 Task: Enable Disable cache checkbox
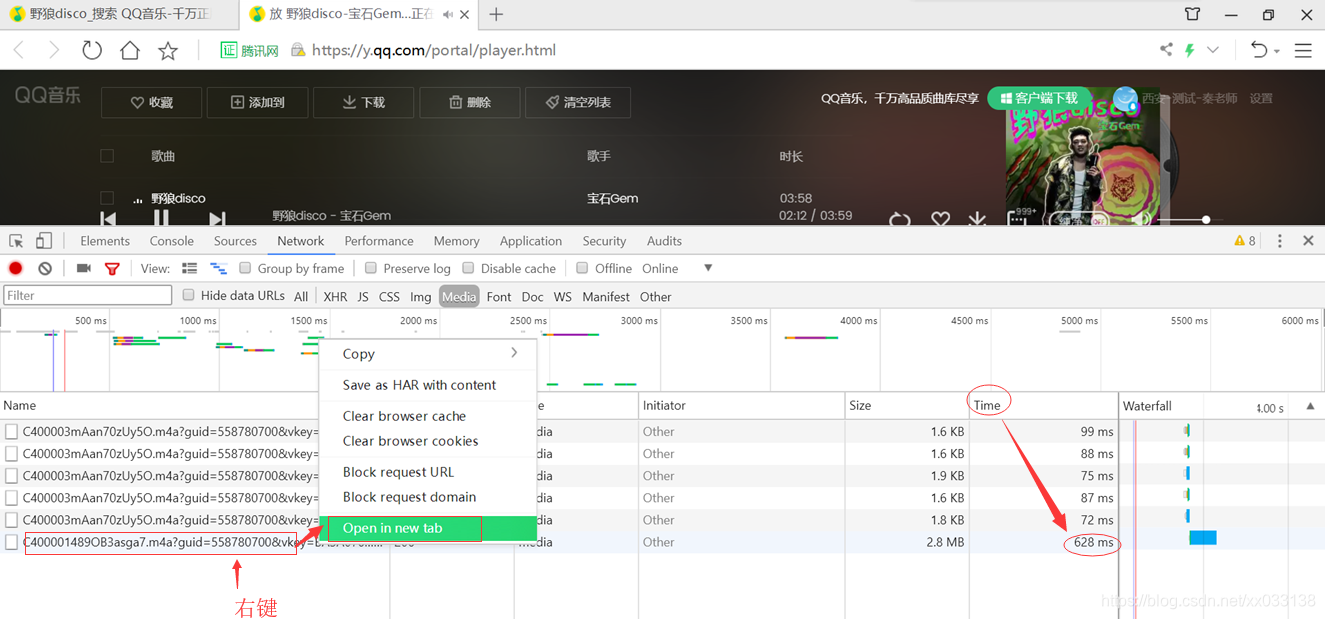tap(468, 268)
